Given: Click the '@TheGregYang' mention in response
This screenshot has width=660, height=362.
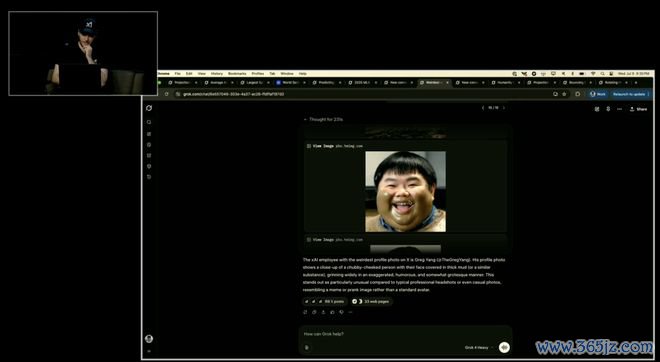Looking at the screenshot, I should point(452,260).
